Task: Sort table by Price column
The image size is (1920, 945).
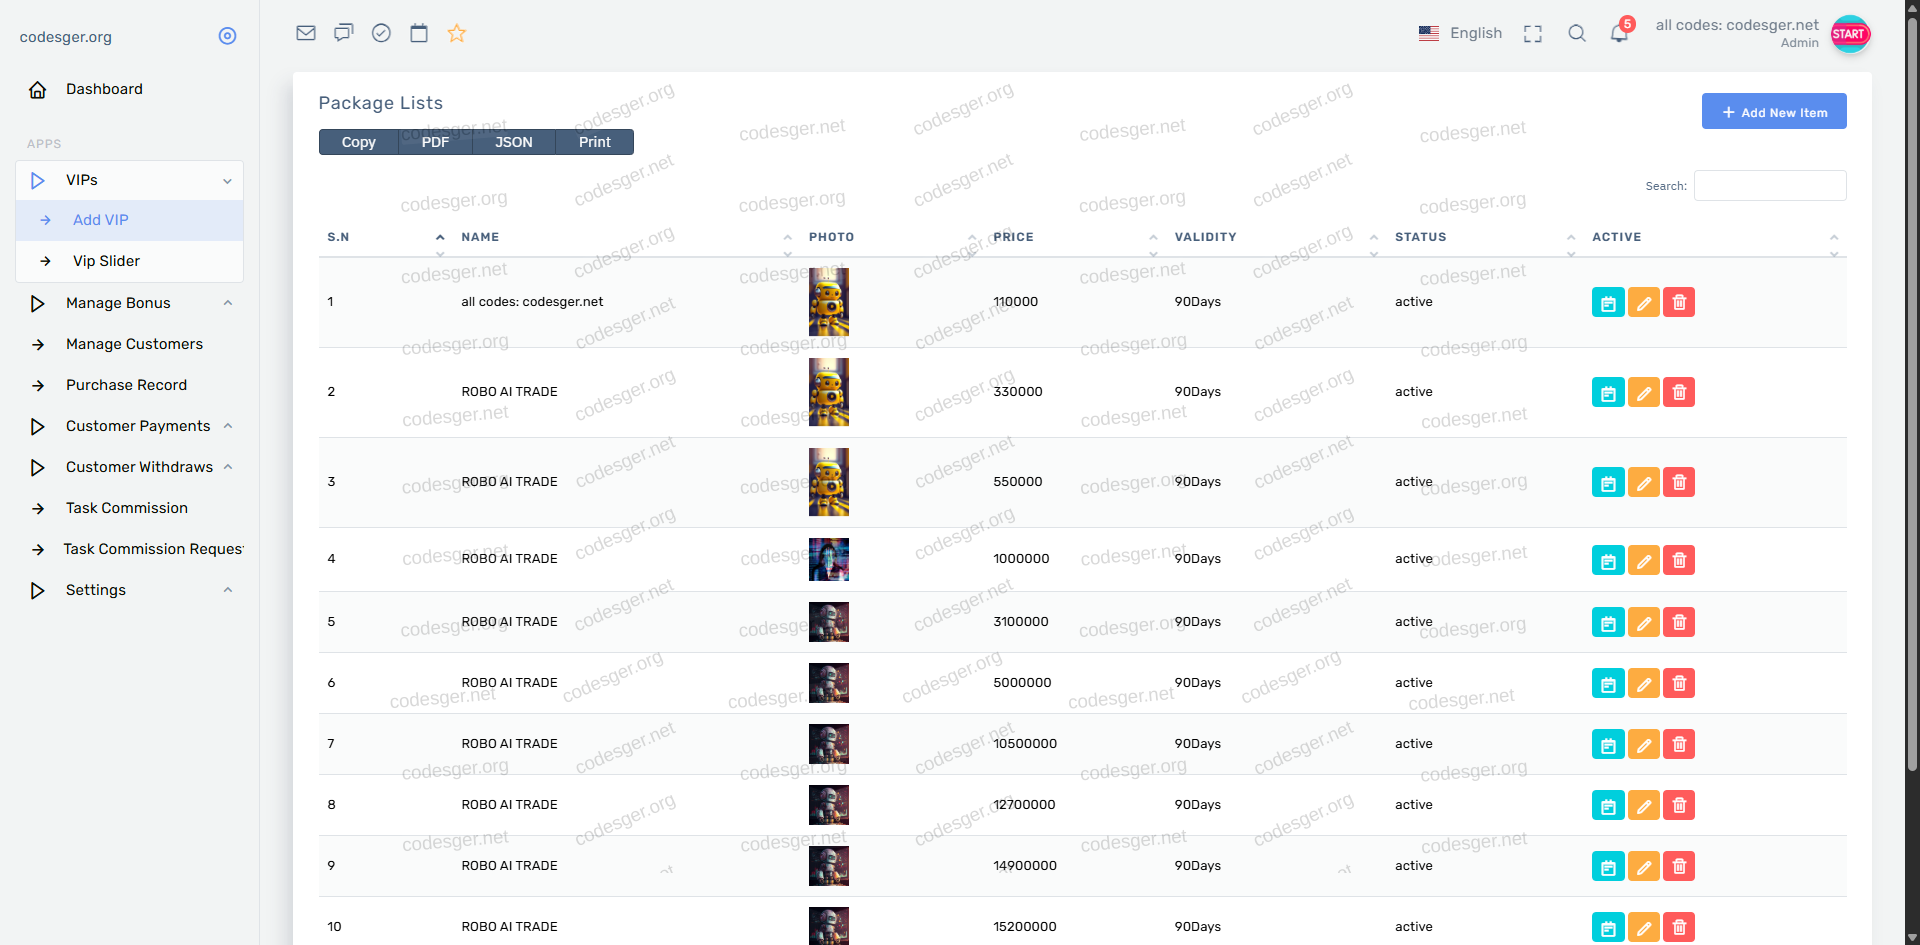Action: point(1013,237)
